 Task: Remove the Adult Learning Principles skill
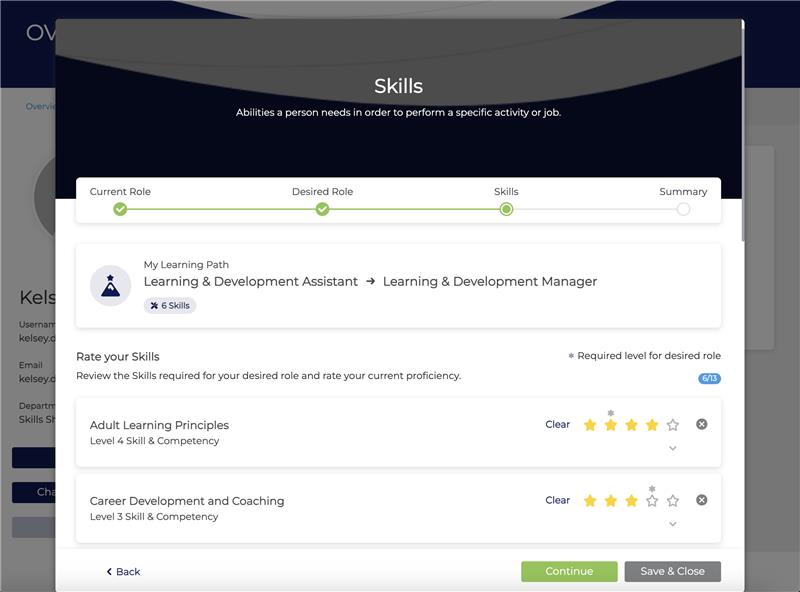pos(701,424)
